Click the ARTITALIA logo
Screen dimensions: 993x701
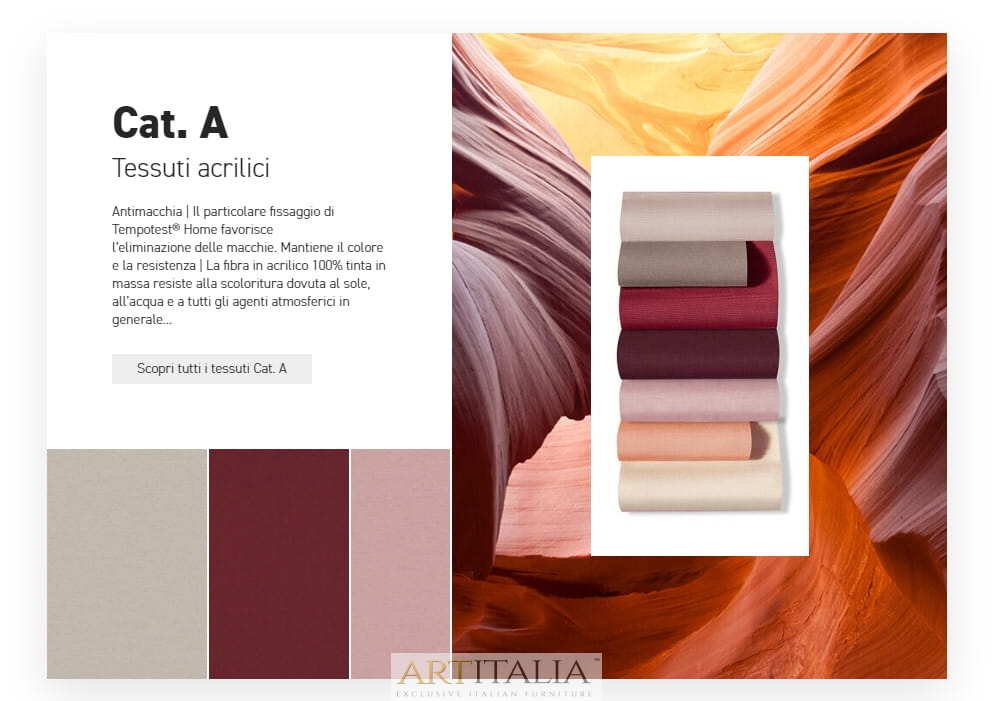[495, 671]
